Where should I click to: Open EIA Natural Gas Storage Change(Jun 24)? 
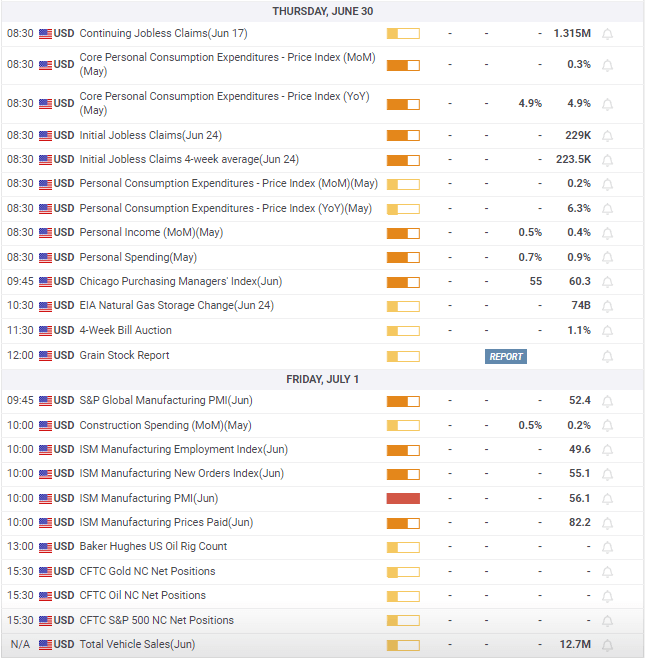pos(177,305)
